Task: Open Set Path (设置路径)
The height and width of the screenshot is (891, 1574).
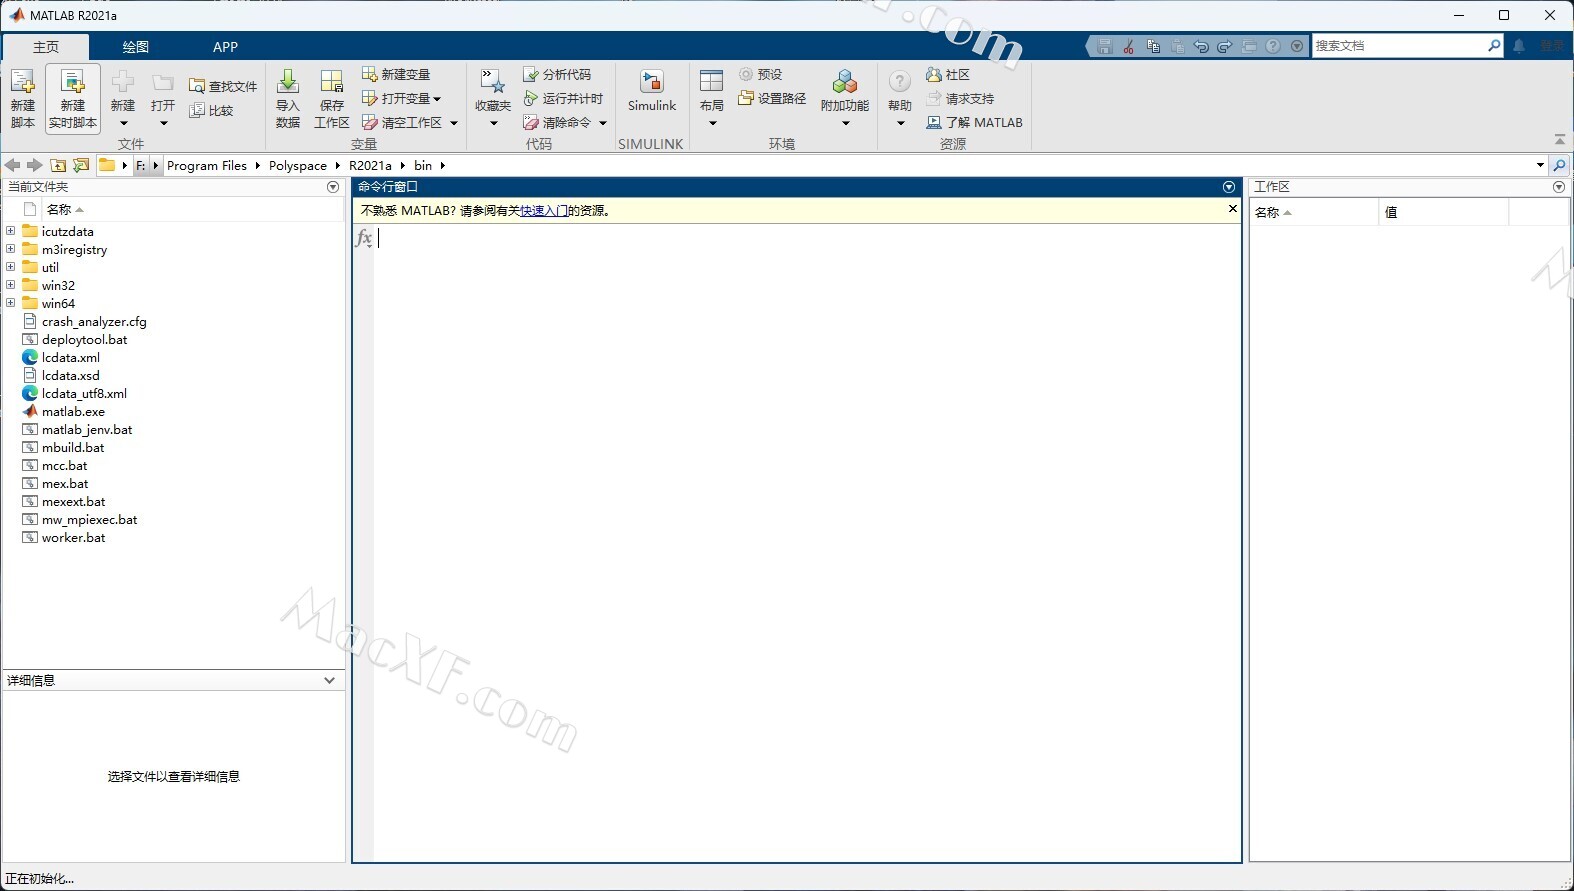Action: click(x=772, y=98)
